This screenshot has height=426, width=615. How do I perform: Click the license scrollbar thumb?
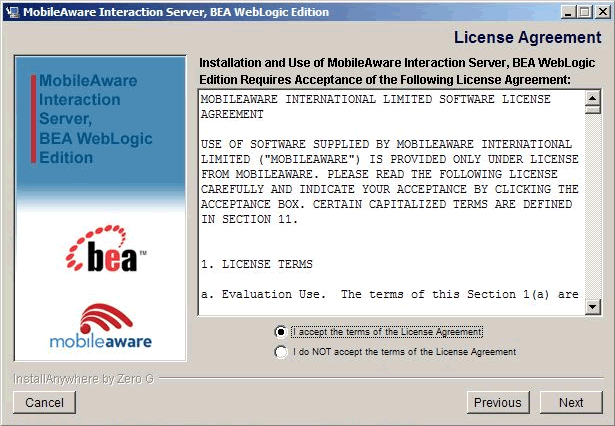(x=593, y=109)
